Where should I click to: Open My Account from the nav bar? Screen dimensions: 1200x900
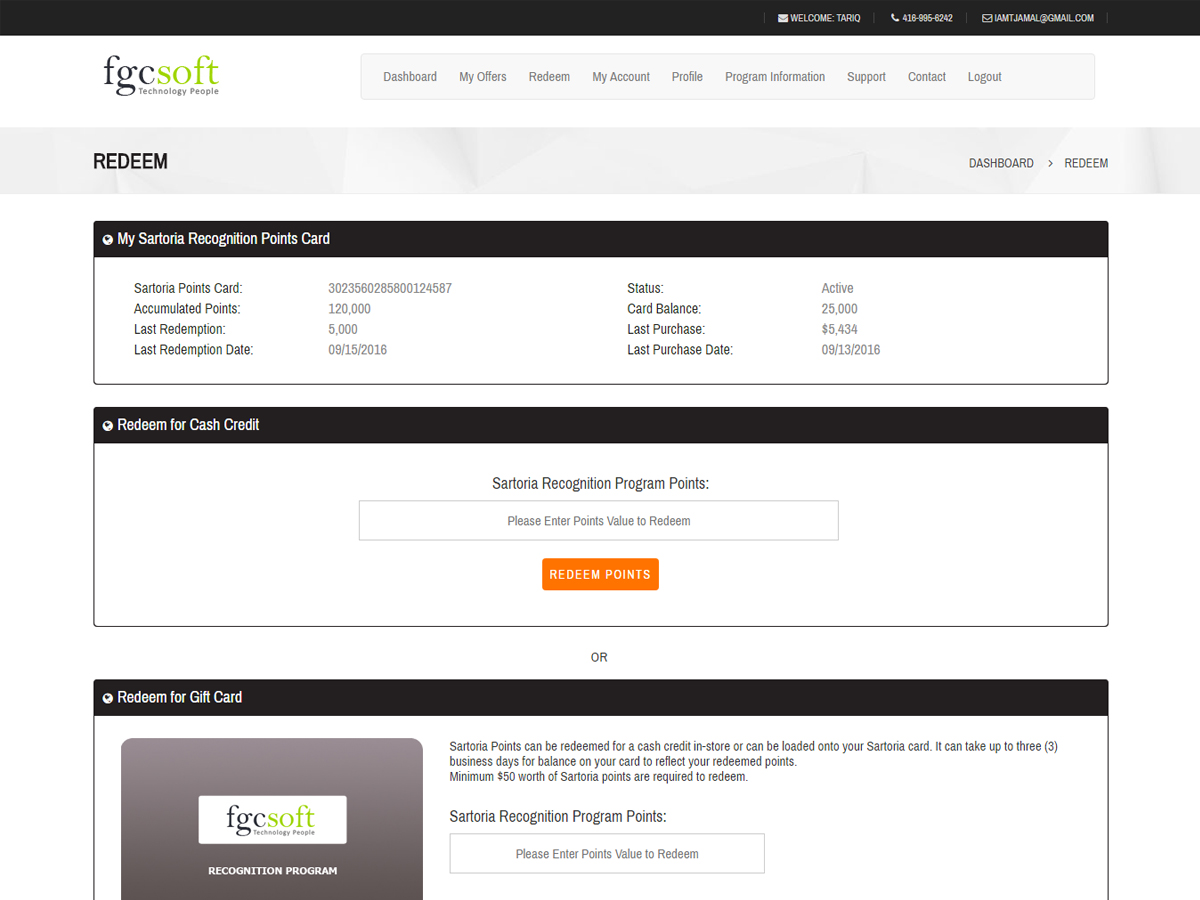pyautogui.click(x=621, y=77)
